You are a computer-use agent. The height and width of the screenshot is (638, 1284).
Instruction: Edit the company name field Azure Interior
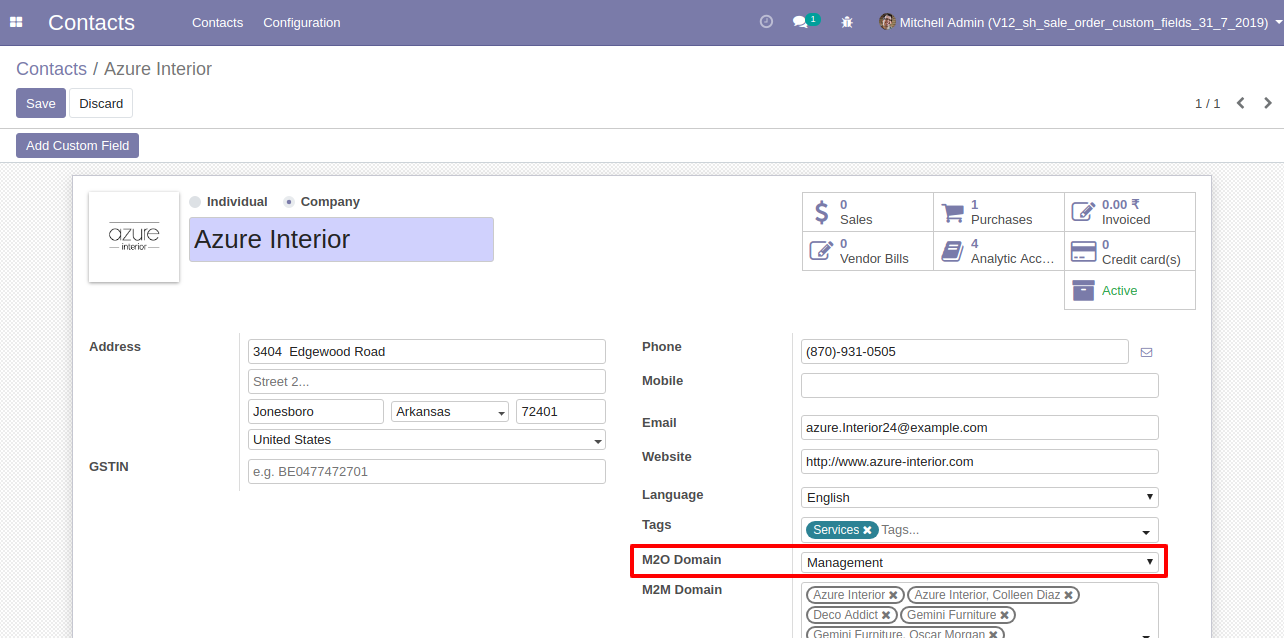point(341,240)
